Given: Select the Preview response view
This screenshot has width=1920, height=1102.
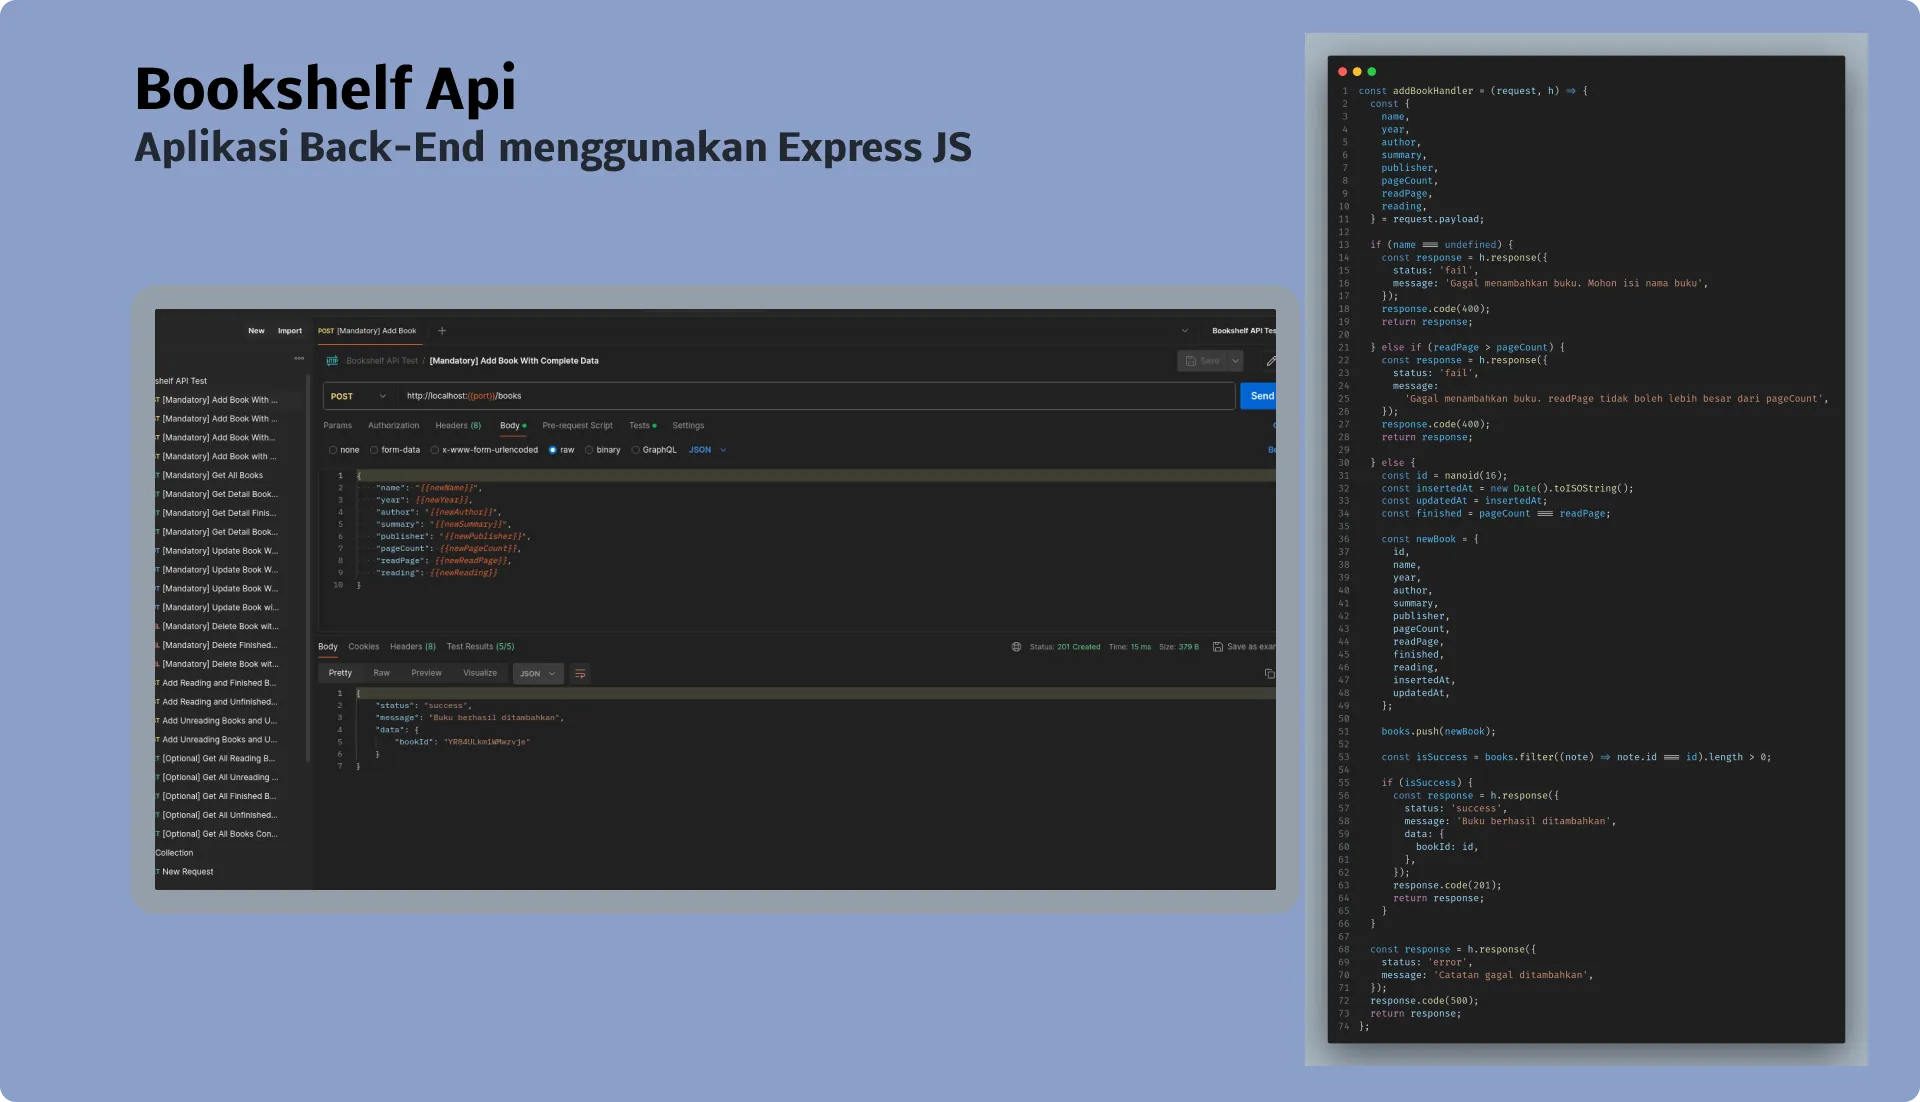Looking at the screenshot, I should 426,673.
